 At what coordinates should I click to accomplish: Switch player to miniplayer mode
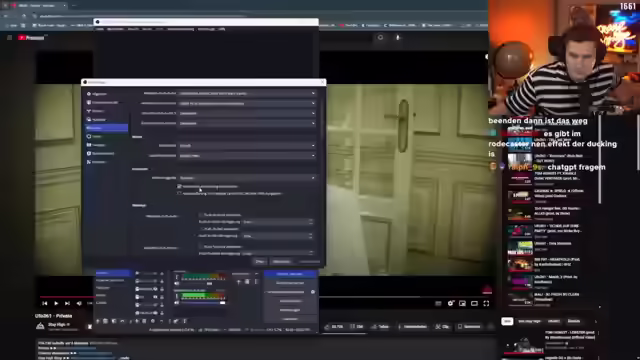click(462, 303)
